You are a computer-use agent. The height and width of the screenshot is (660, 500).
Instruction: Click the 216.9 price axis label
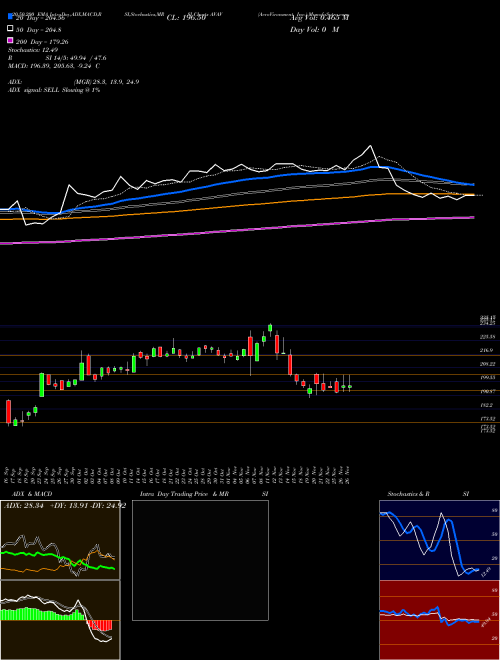(x=489, y=350)
